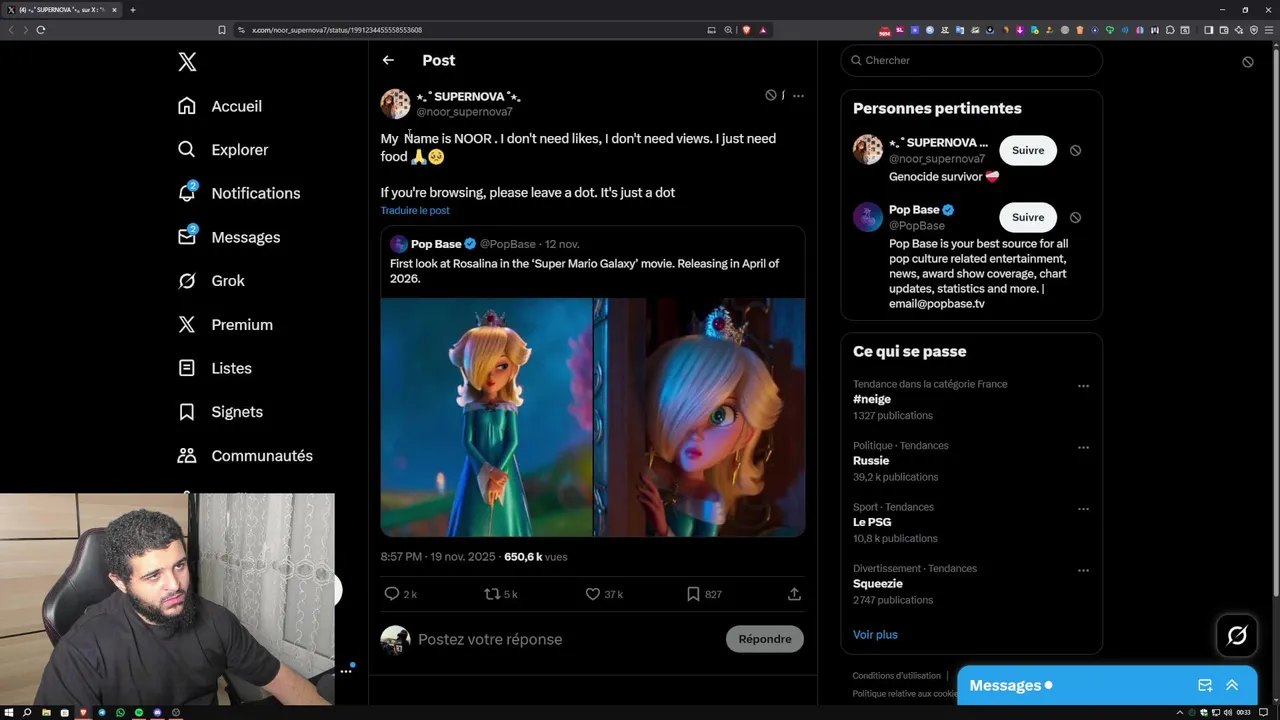
Task: Click the Windows Start button
Action: (9, 712)
